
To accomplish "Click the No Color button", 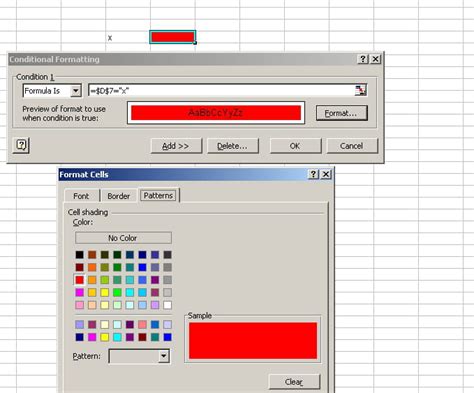I will 123,238.
